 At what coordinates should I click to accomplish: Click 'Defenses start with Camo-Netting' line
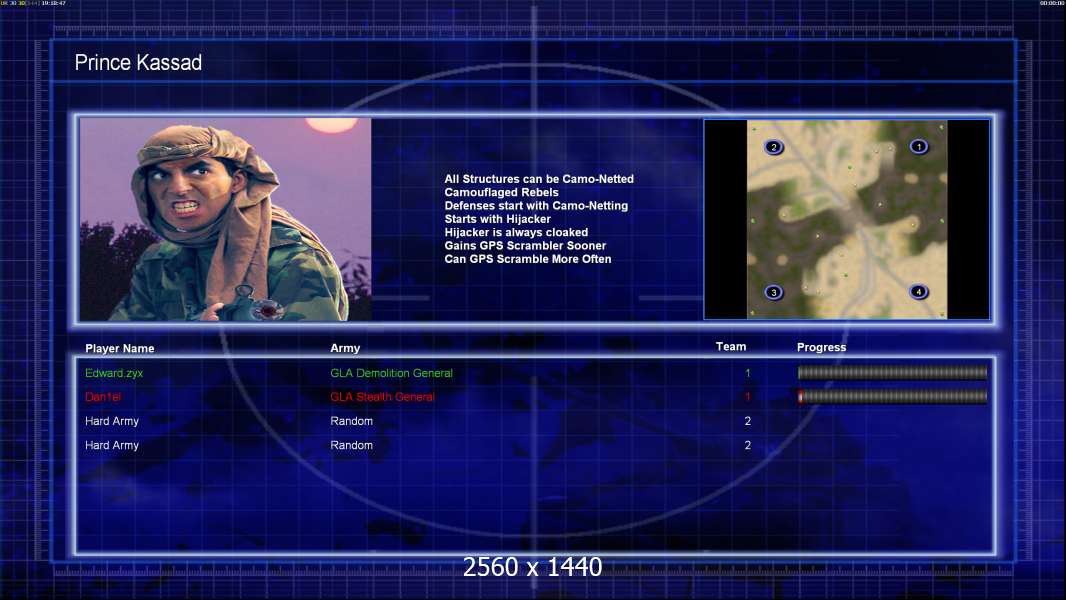(x=536, y=205)
